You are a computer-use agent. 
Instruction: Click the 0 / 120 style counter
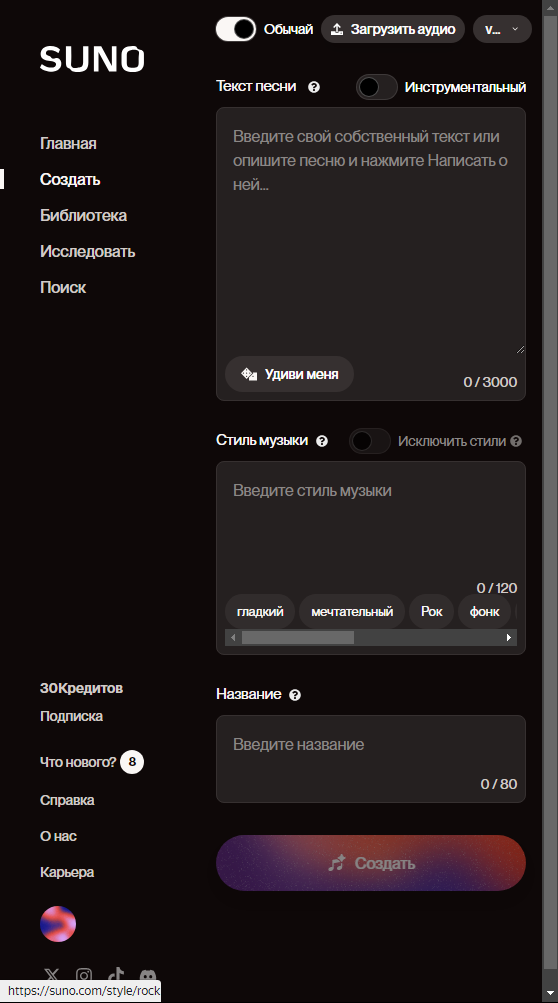[x=497, y=588]
